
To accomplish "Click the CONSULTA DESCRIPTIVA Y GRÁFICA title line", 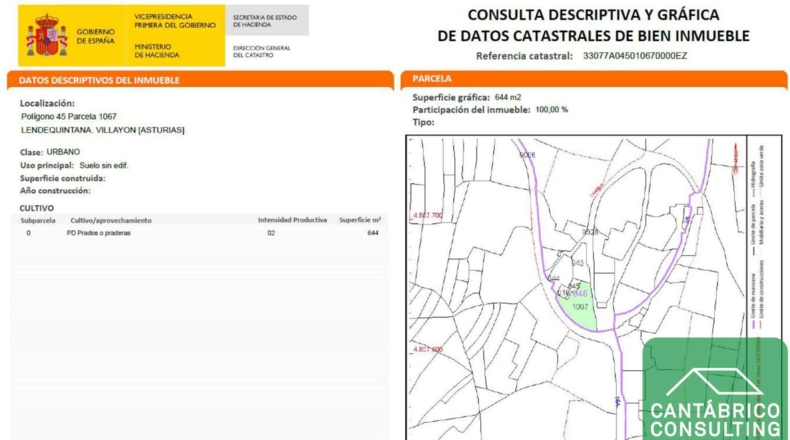I will [593, 15].
